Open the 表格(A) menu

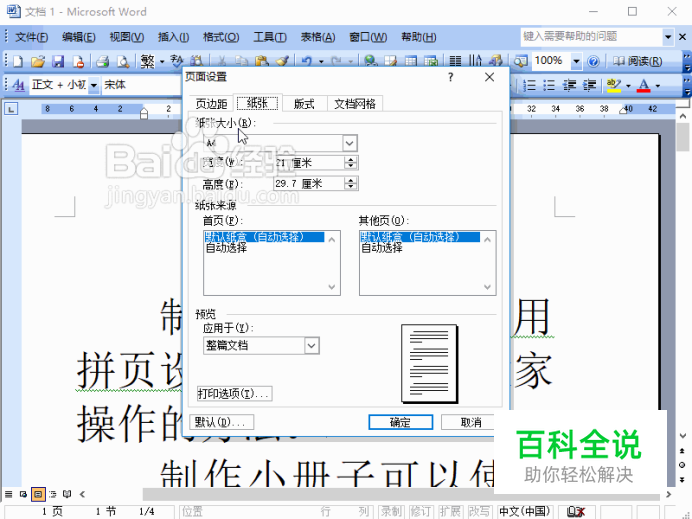coord(317,37)
